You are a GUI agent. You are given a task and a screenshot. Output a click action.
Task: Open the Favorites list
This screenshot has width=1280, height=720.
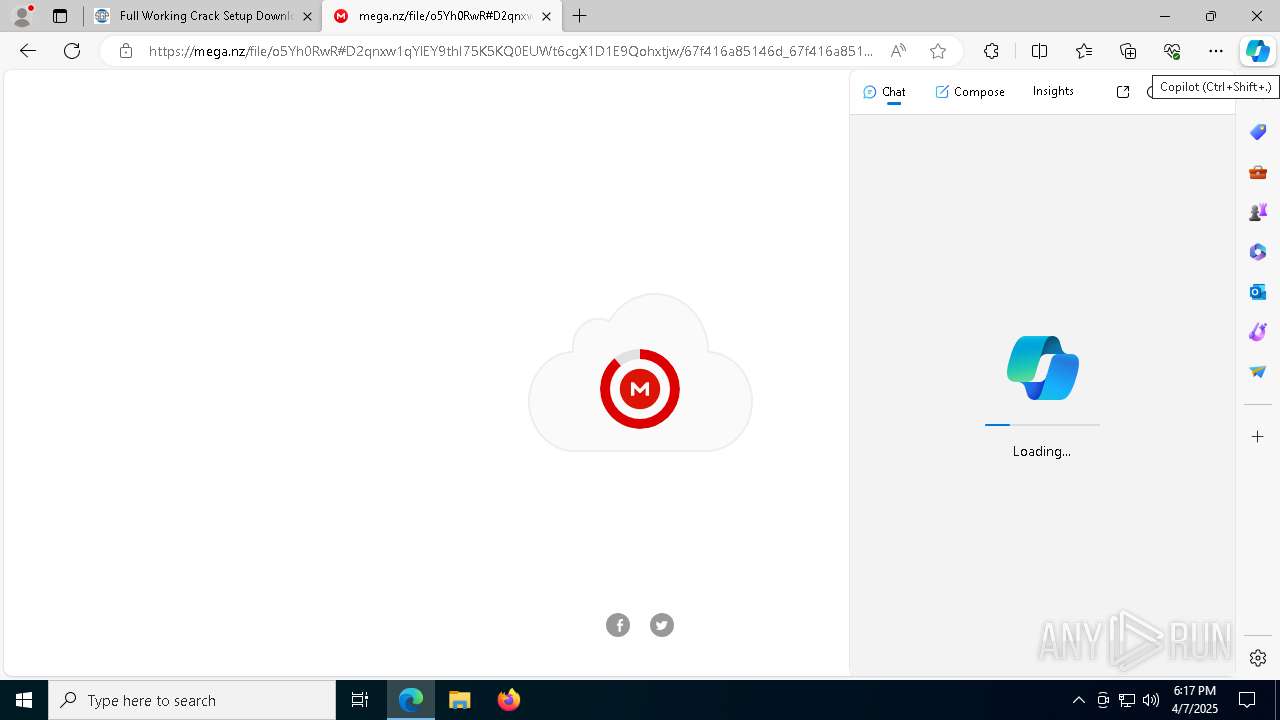(1084, 51)
